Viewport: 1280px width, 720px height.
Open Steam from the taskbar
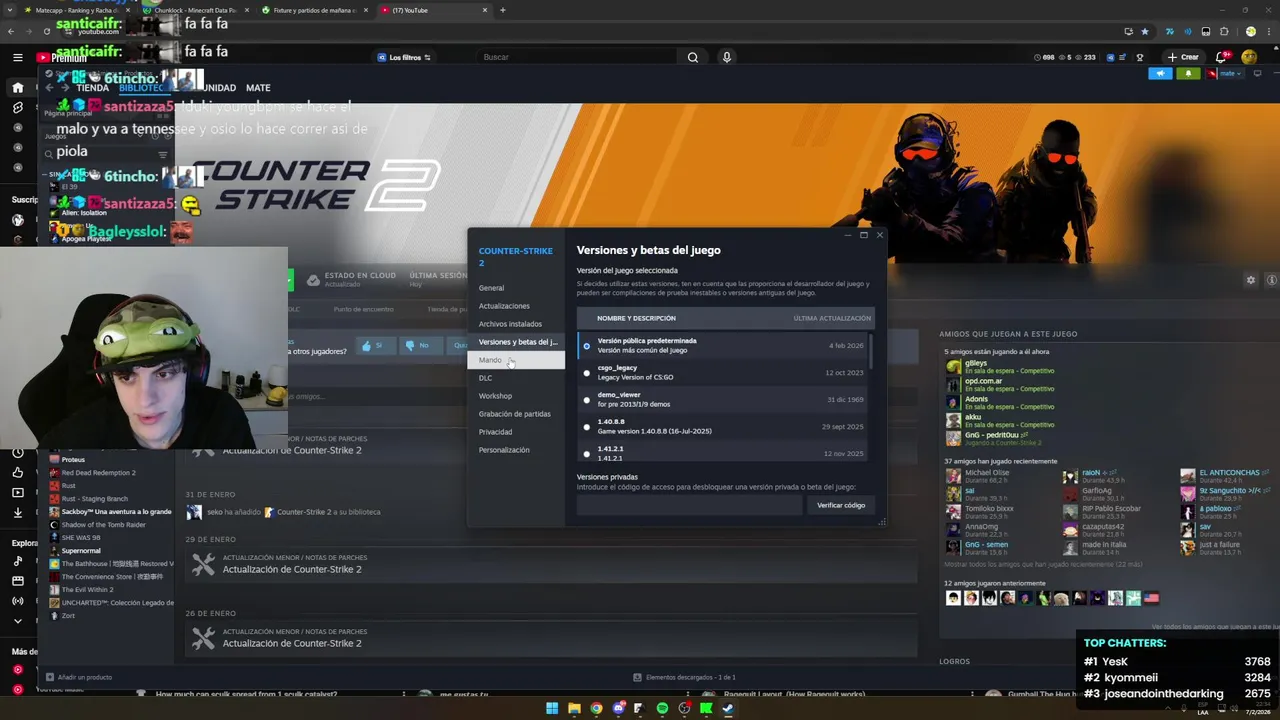[x=728, y=708]
